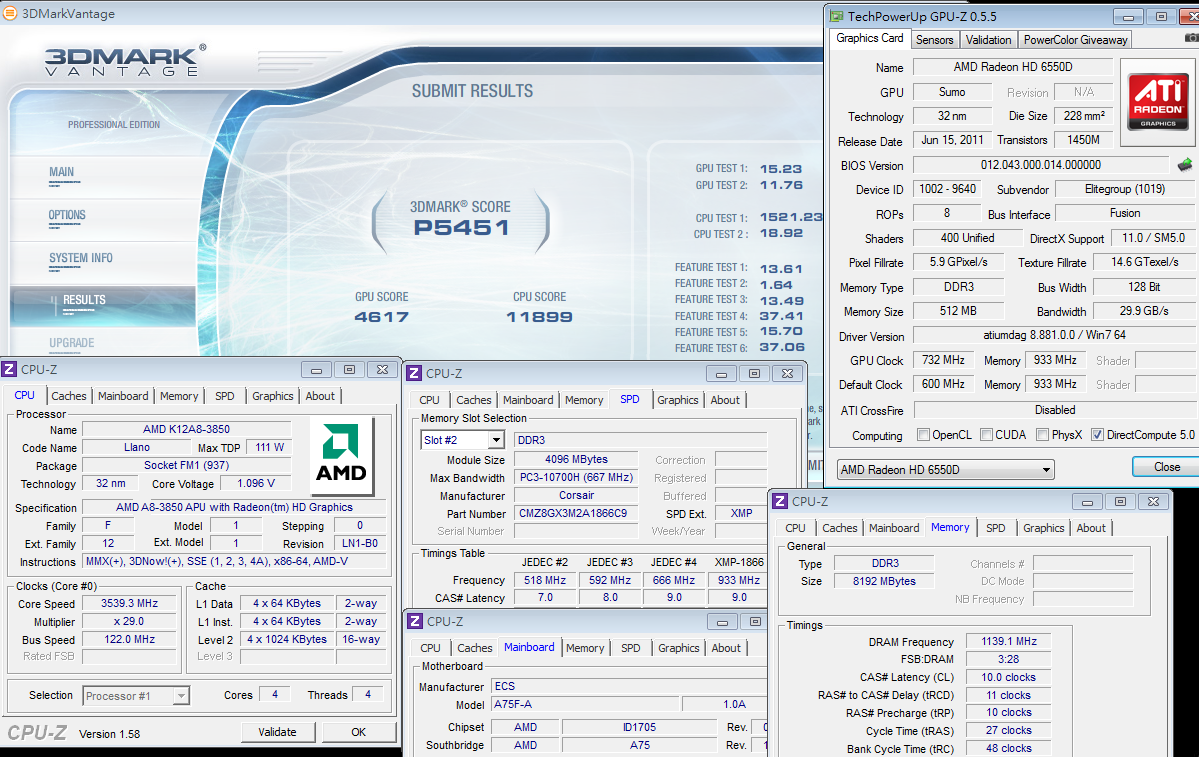Select SPD tab in CPU-Z Memory window
This screenshot has height=757, width=1199.
(x=996, y=528)
